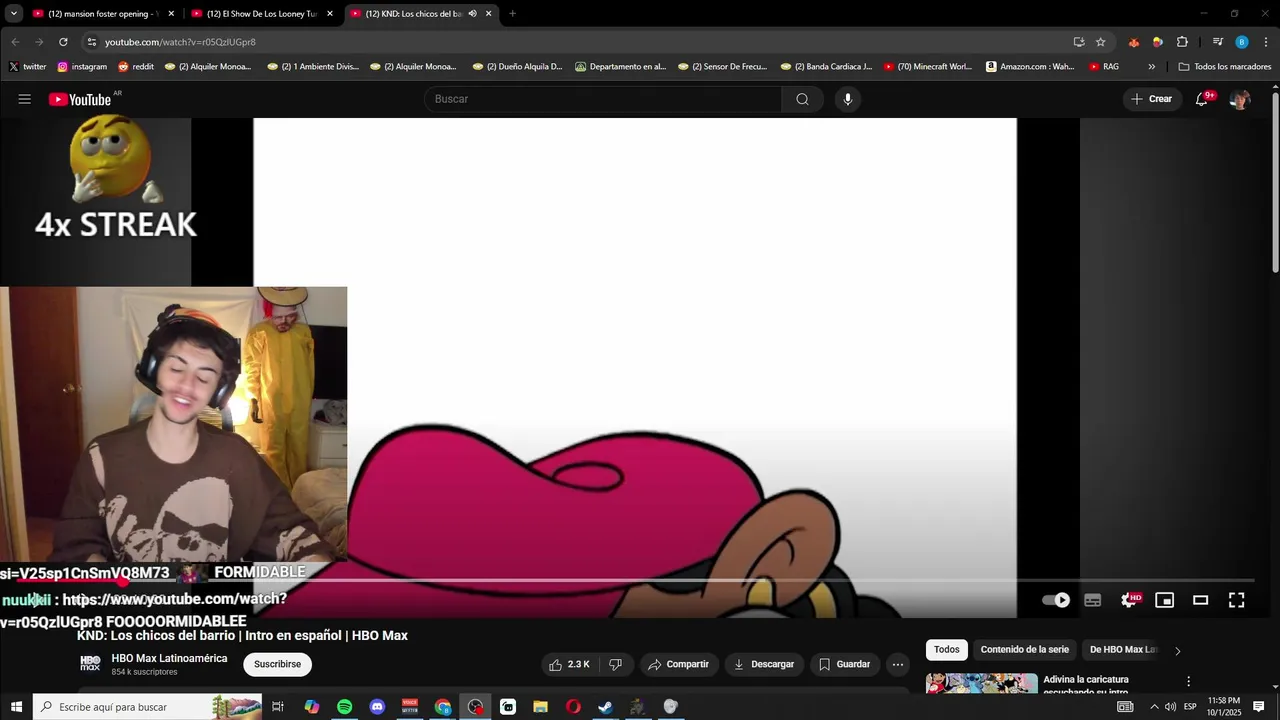Viewport: 1280px width, 720px height.
Task: Open the tab search dropdown in Chrome
Action: pyautogui.click(x=14, y=14)
